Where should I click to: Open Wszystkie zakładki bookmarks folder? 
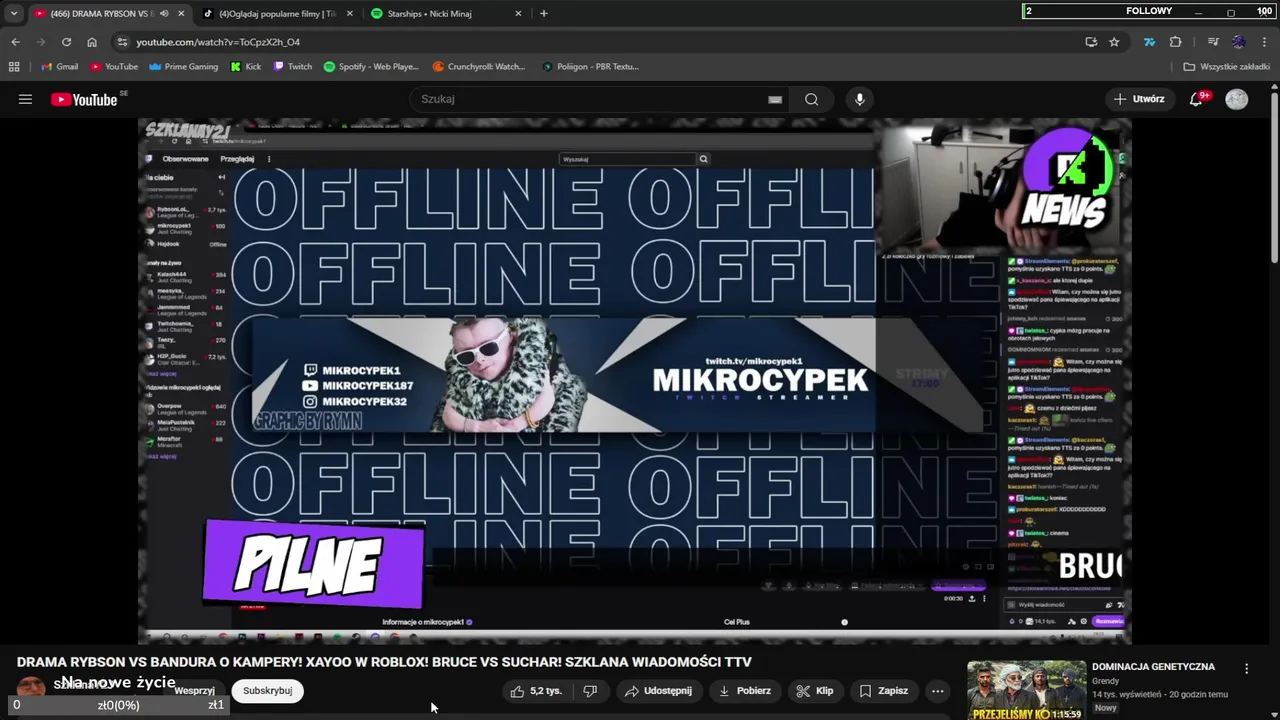click(1226, 67)
